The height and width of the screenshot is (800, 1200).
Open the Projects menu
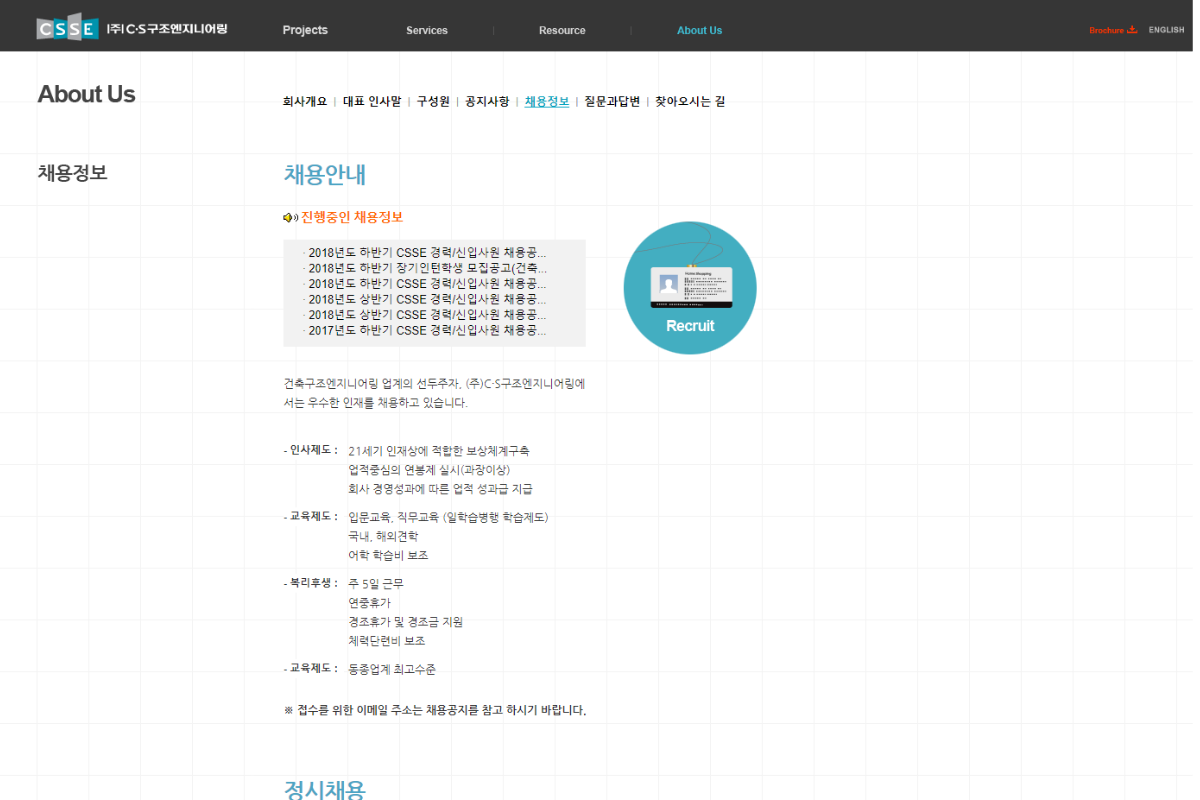click(x=305, y=30)
